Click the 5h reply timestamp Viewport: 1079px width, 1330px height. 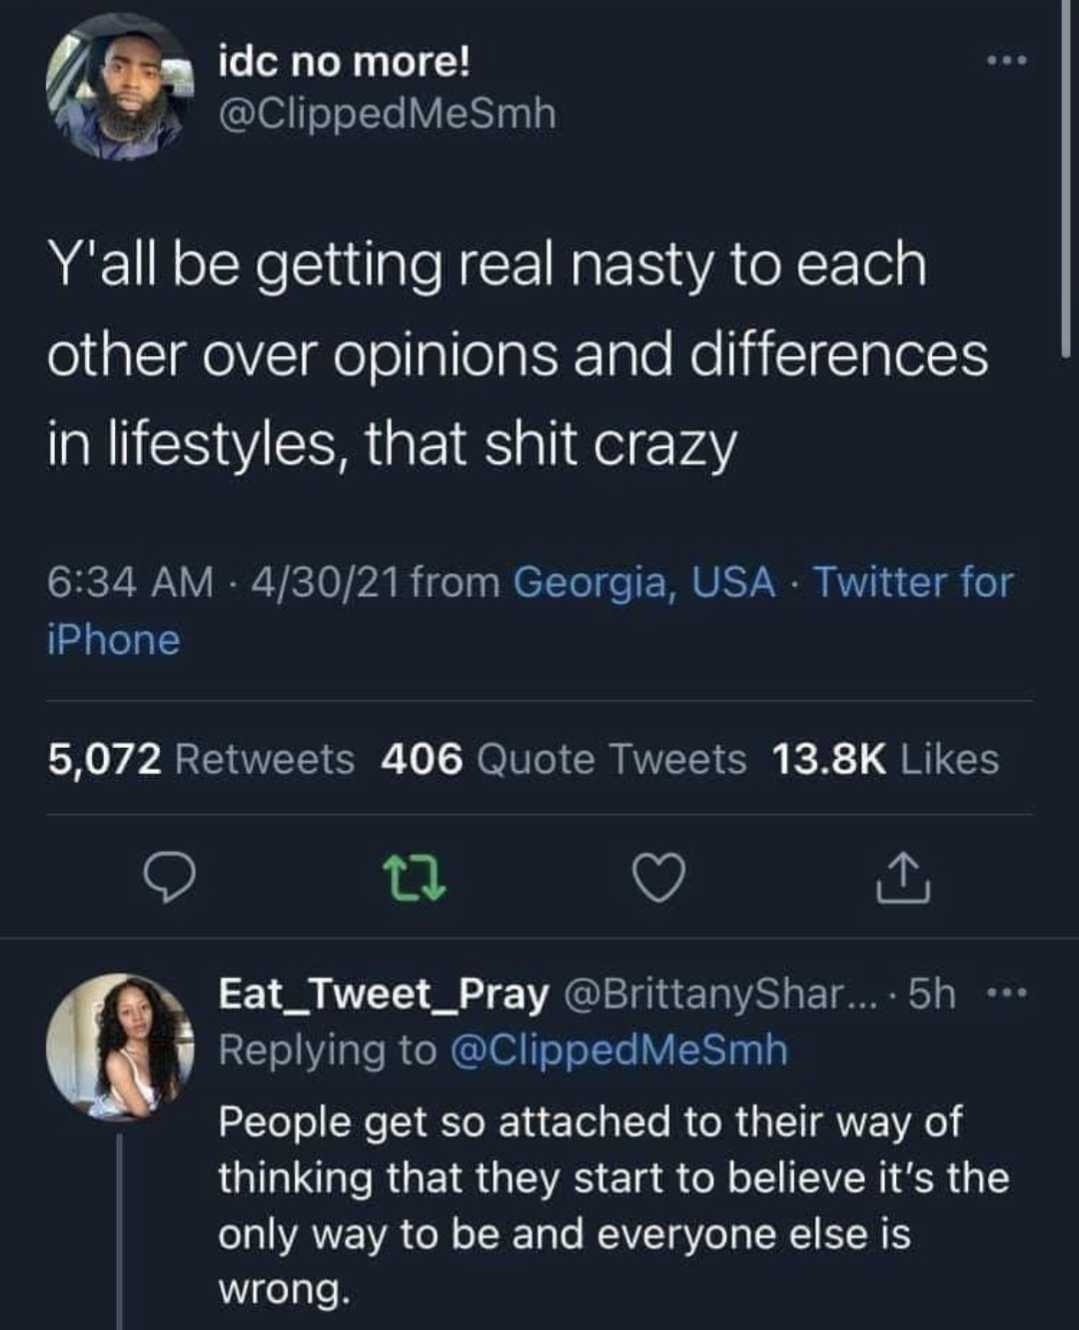pyautogui.click(x=932, y=994)
